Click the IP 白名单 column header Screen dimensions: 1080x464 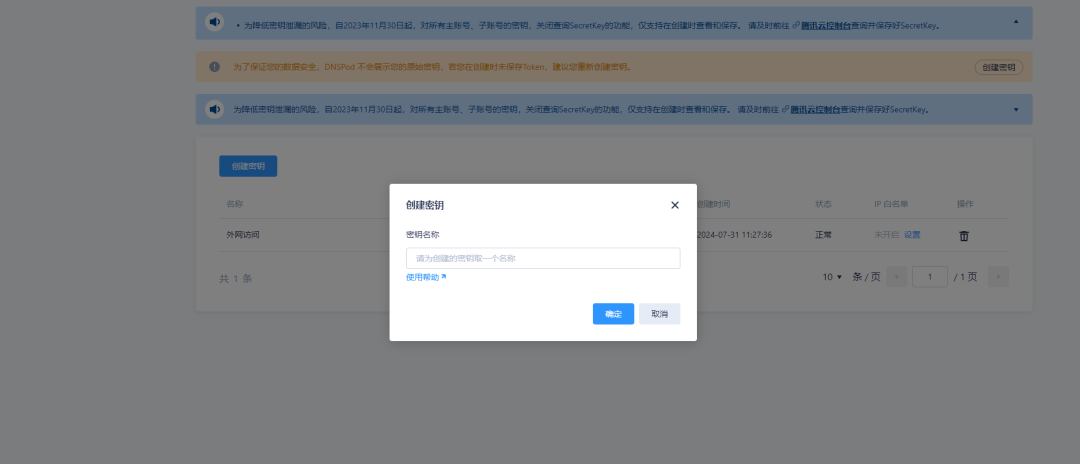(891, 204)
